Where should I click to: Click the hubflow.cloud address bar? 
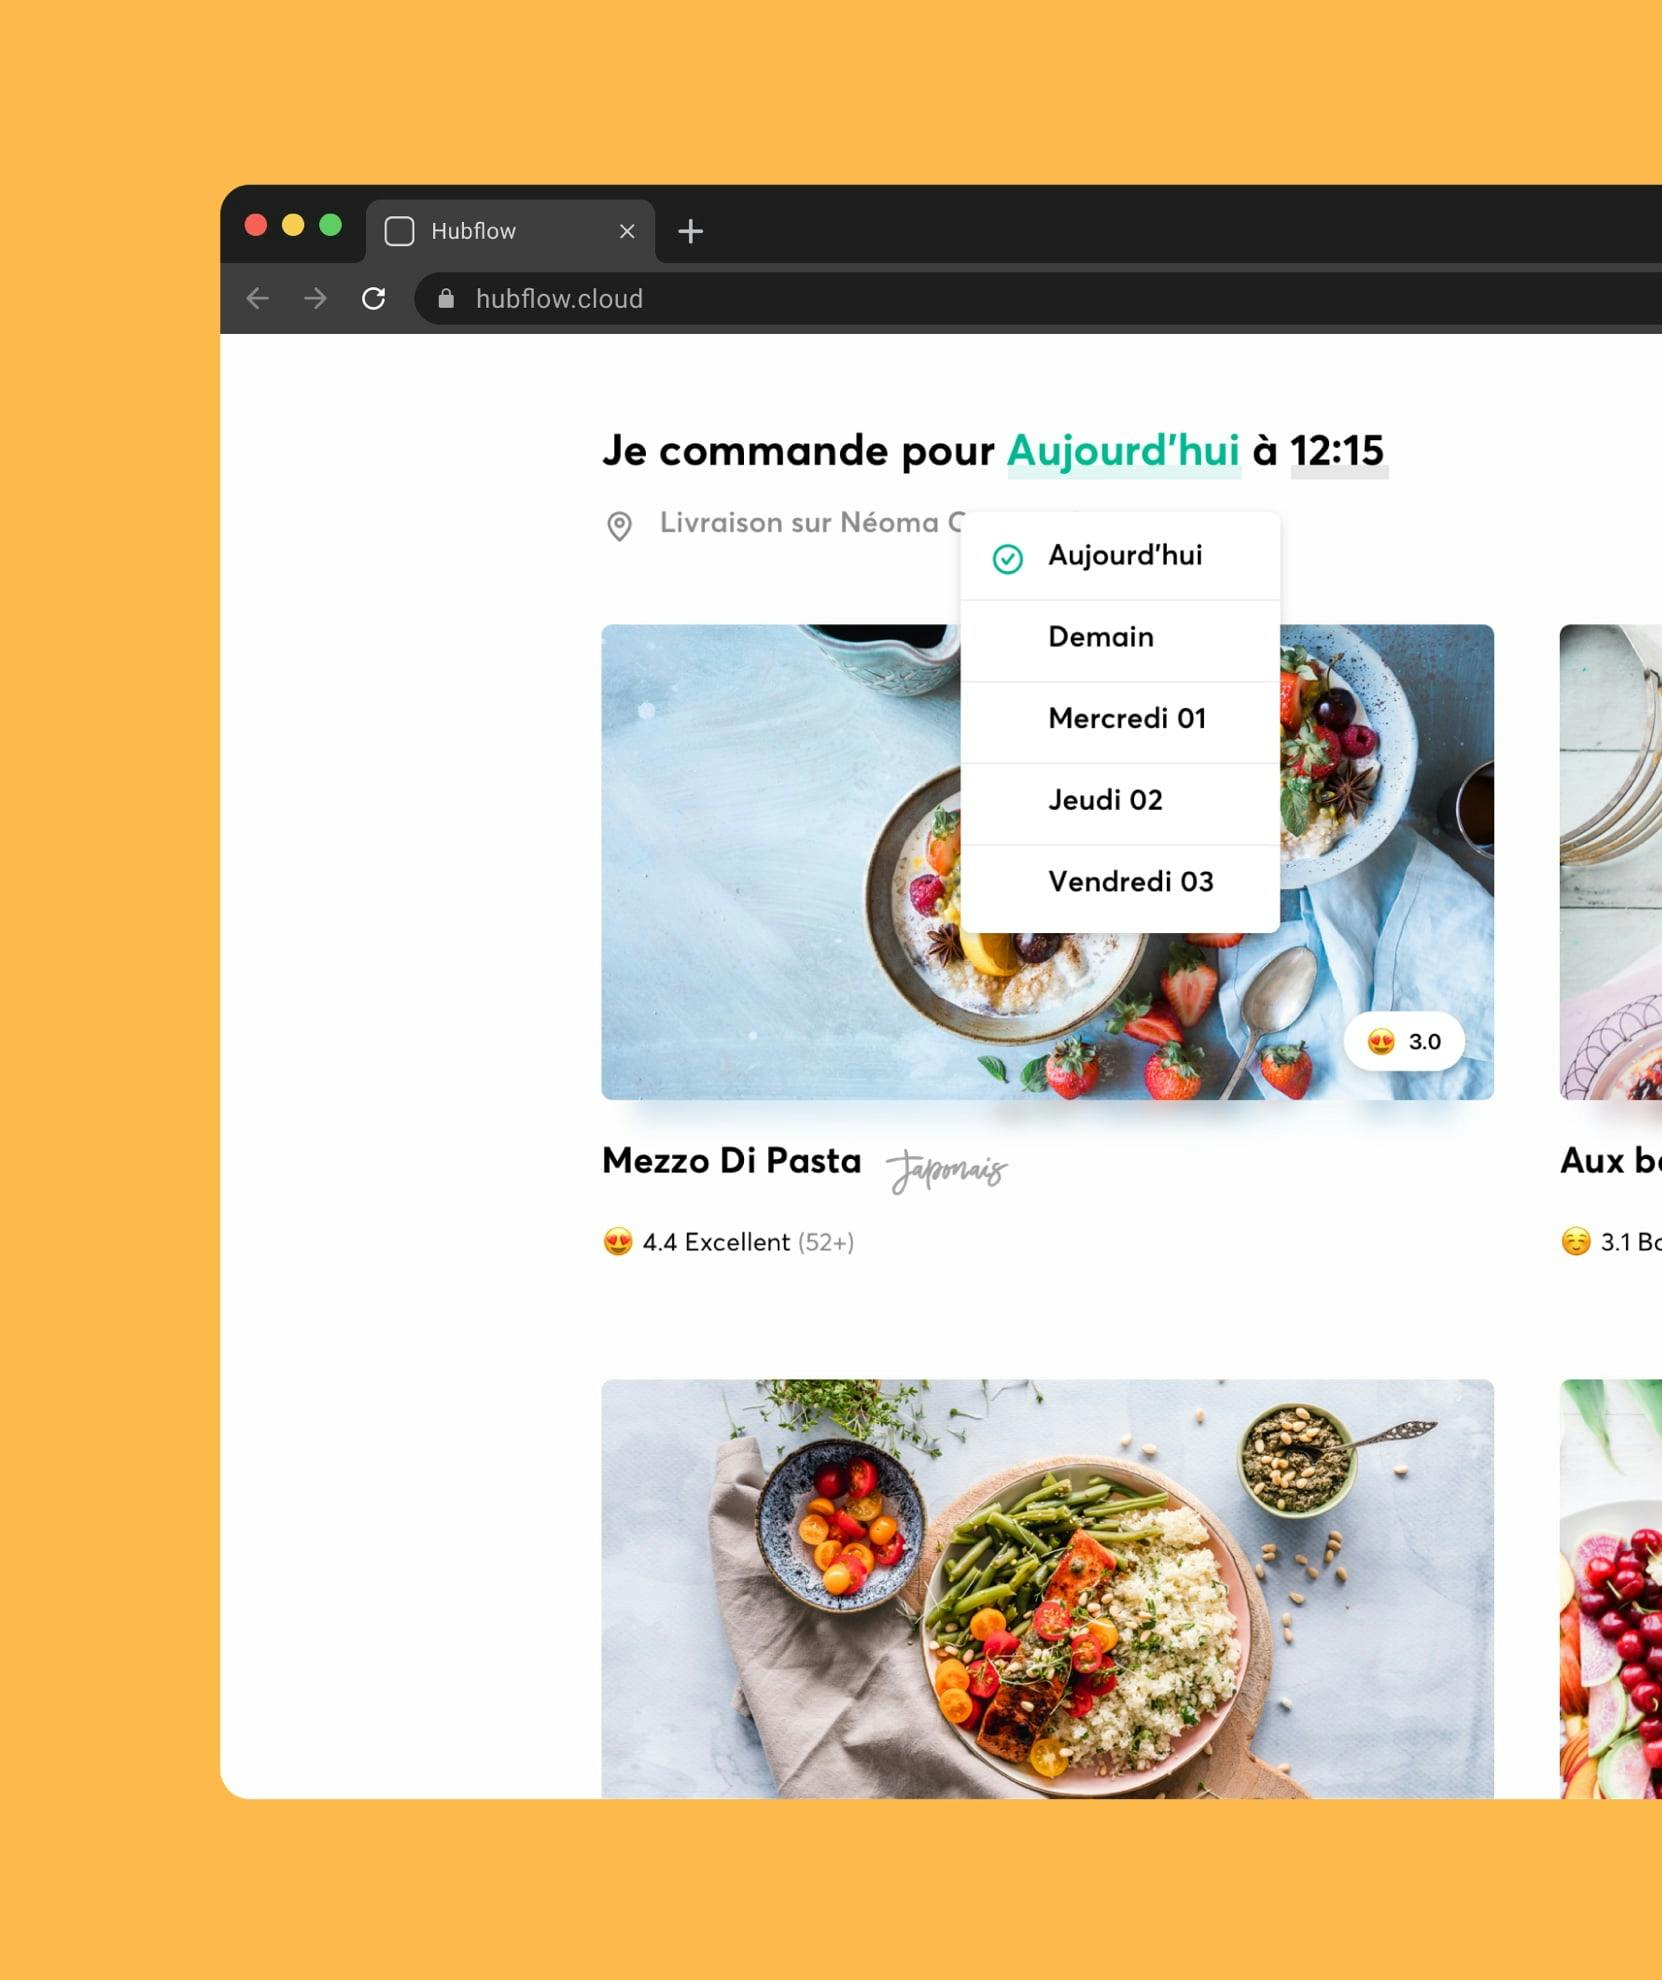tap(1040, 298)
